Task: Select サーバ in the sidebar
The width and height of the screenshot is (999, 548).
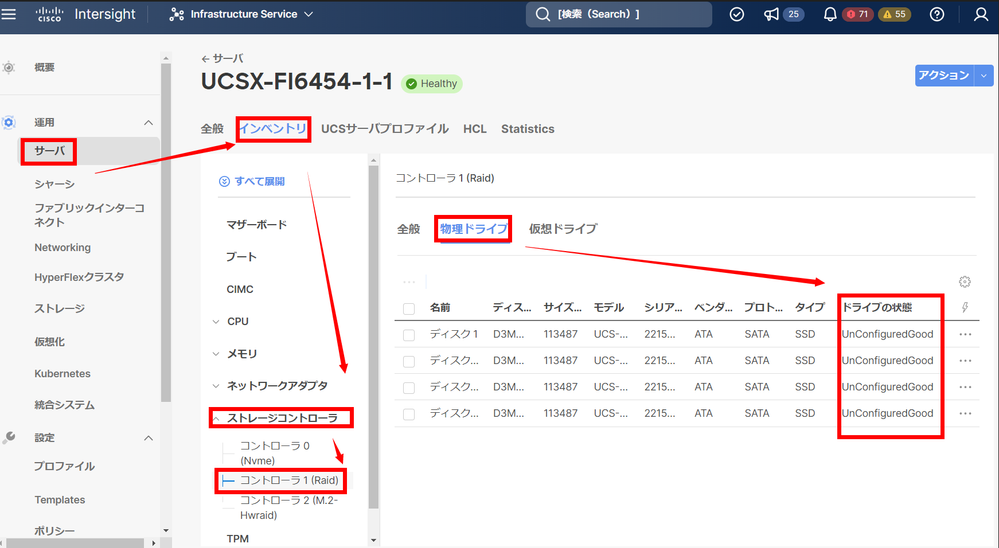Action: (49, 151)
